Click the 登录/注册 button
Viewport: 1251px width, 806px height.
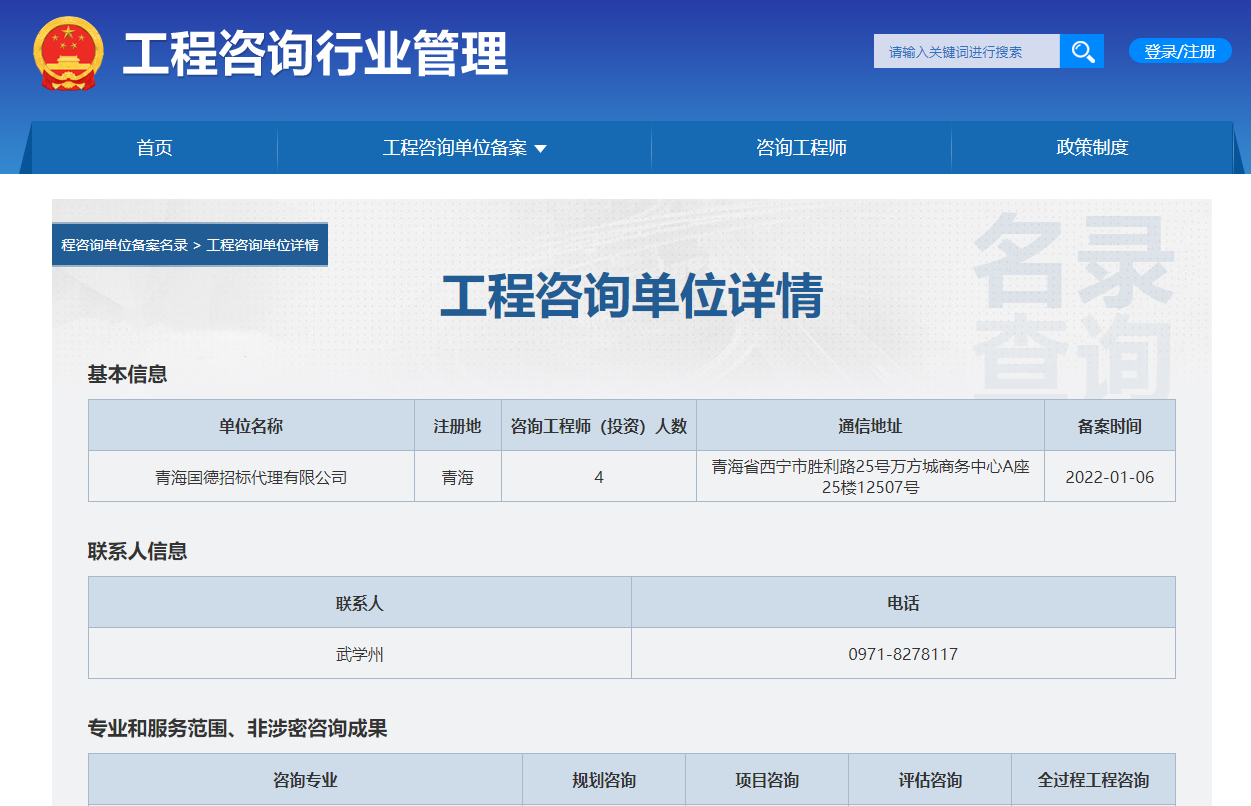tap(1180, 51)
